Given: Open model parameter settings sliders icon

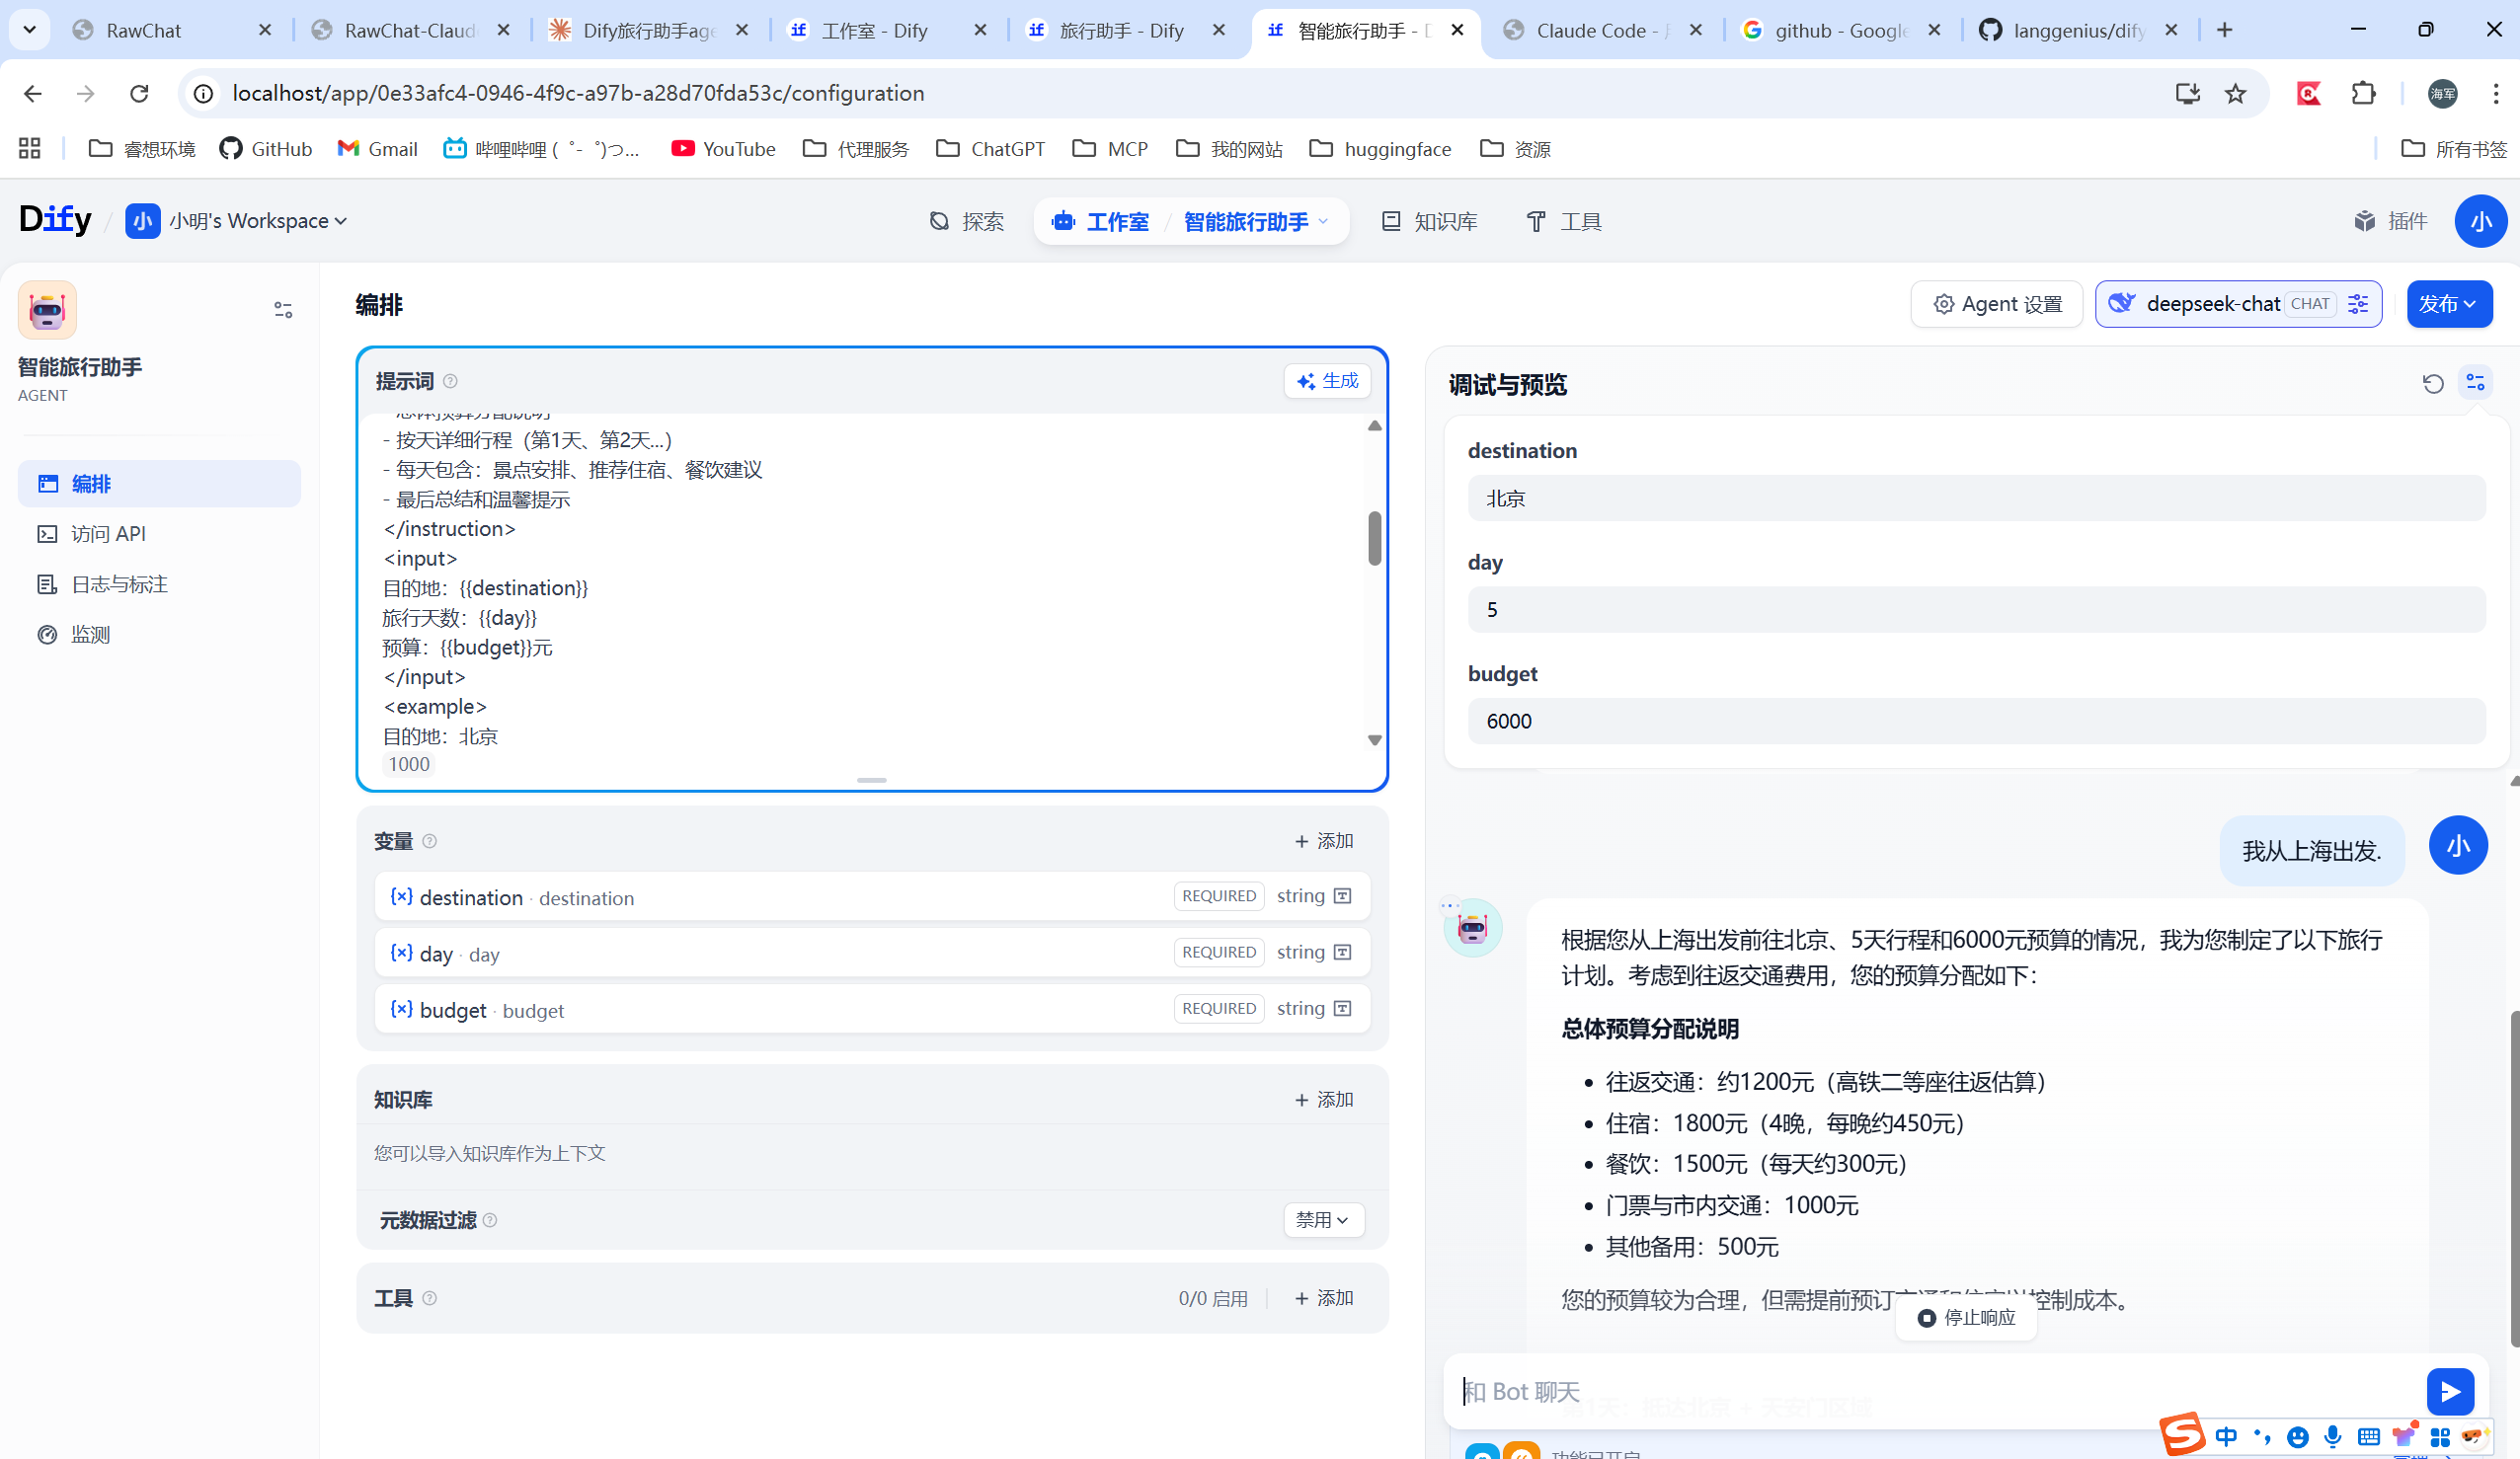Looking at the screenshot, I should click(2358, 304).
